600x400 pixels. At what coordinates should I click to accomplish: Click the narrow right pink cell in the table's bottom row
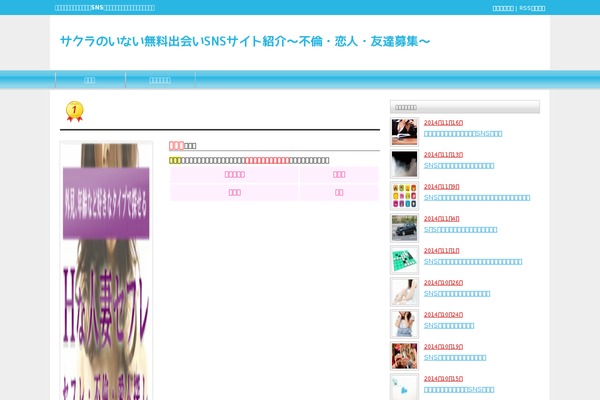[339, 193]
